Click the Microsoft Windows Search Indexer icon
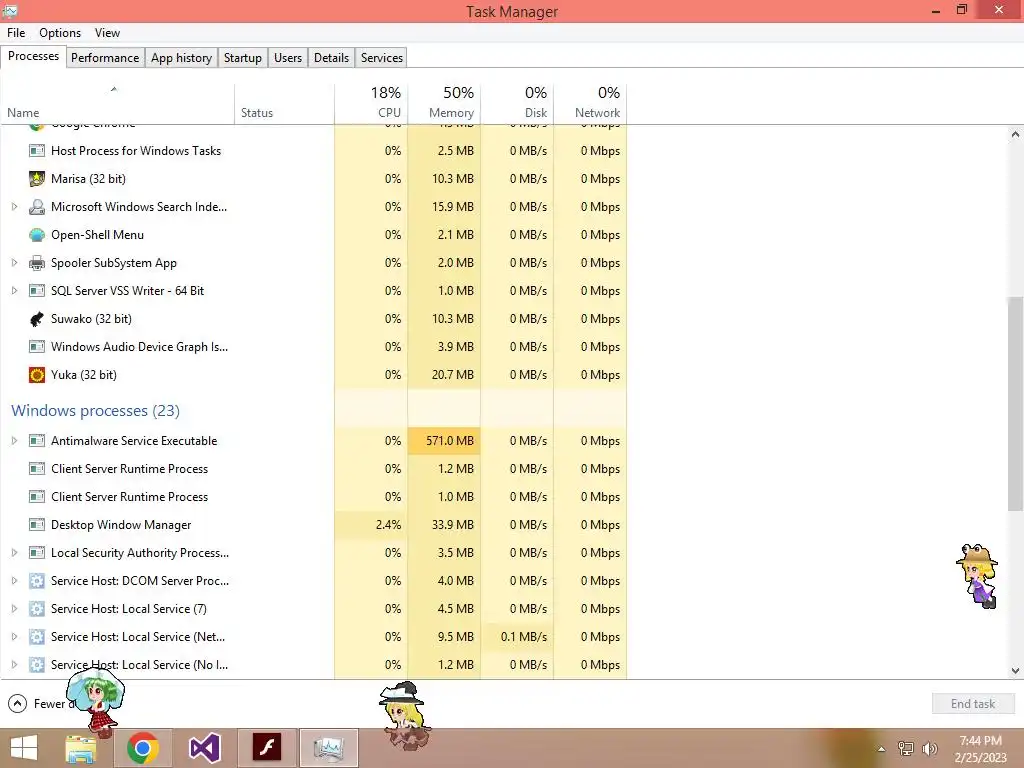 pyautogui.click(x=37, y=206)
